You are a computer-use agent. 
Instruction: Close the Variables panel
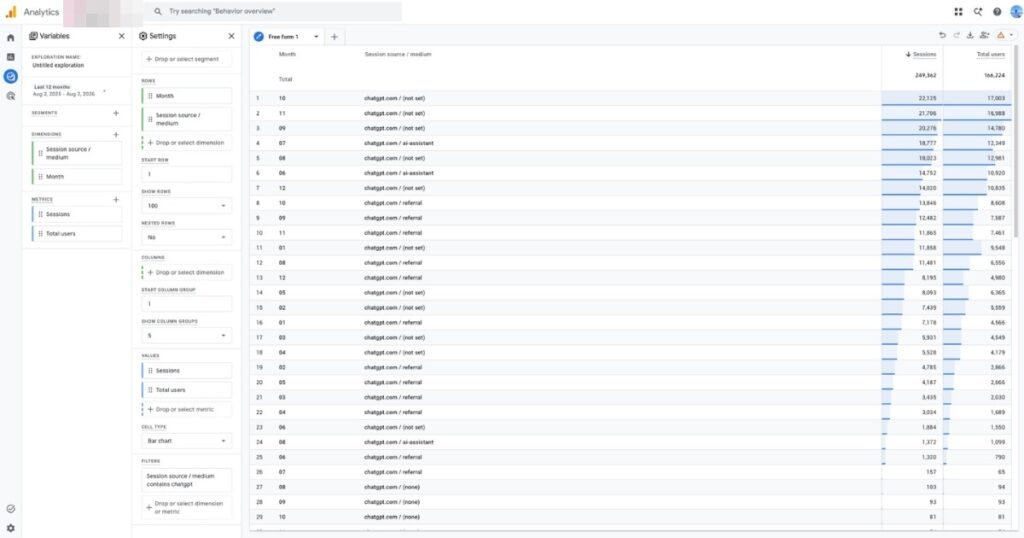point(121,36)
